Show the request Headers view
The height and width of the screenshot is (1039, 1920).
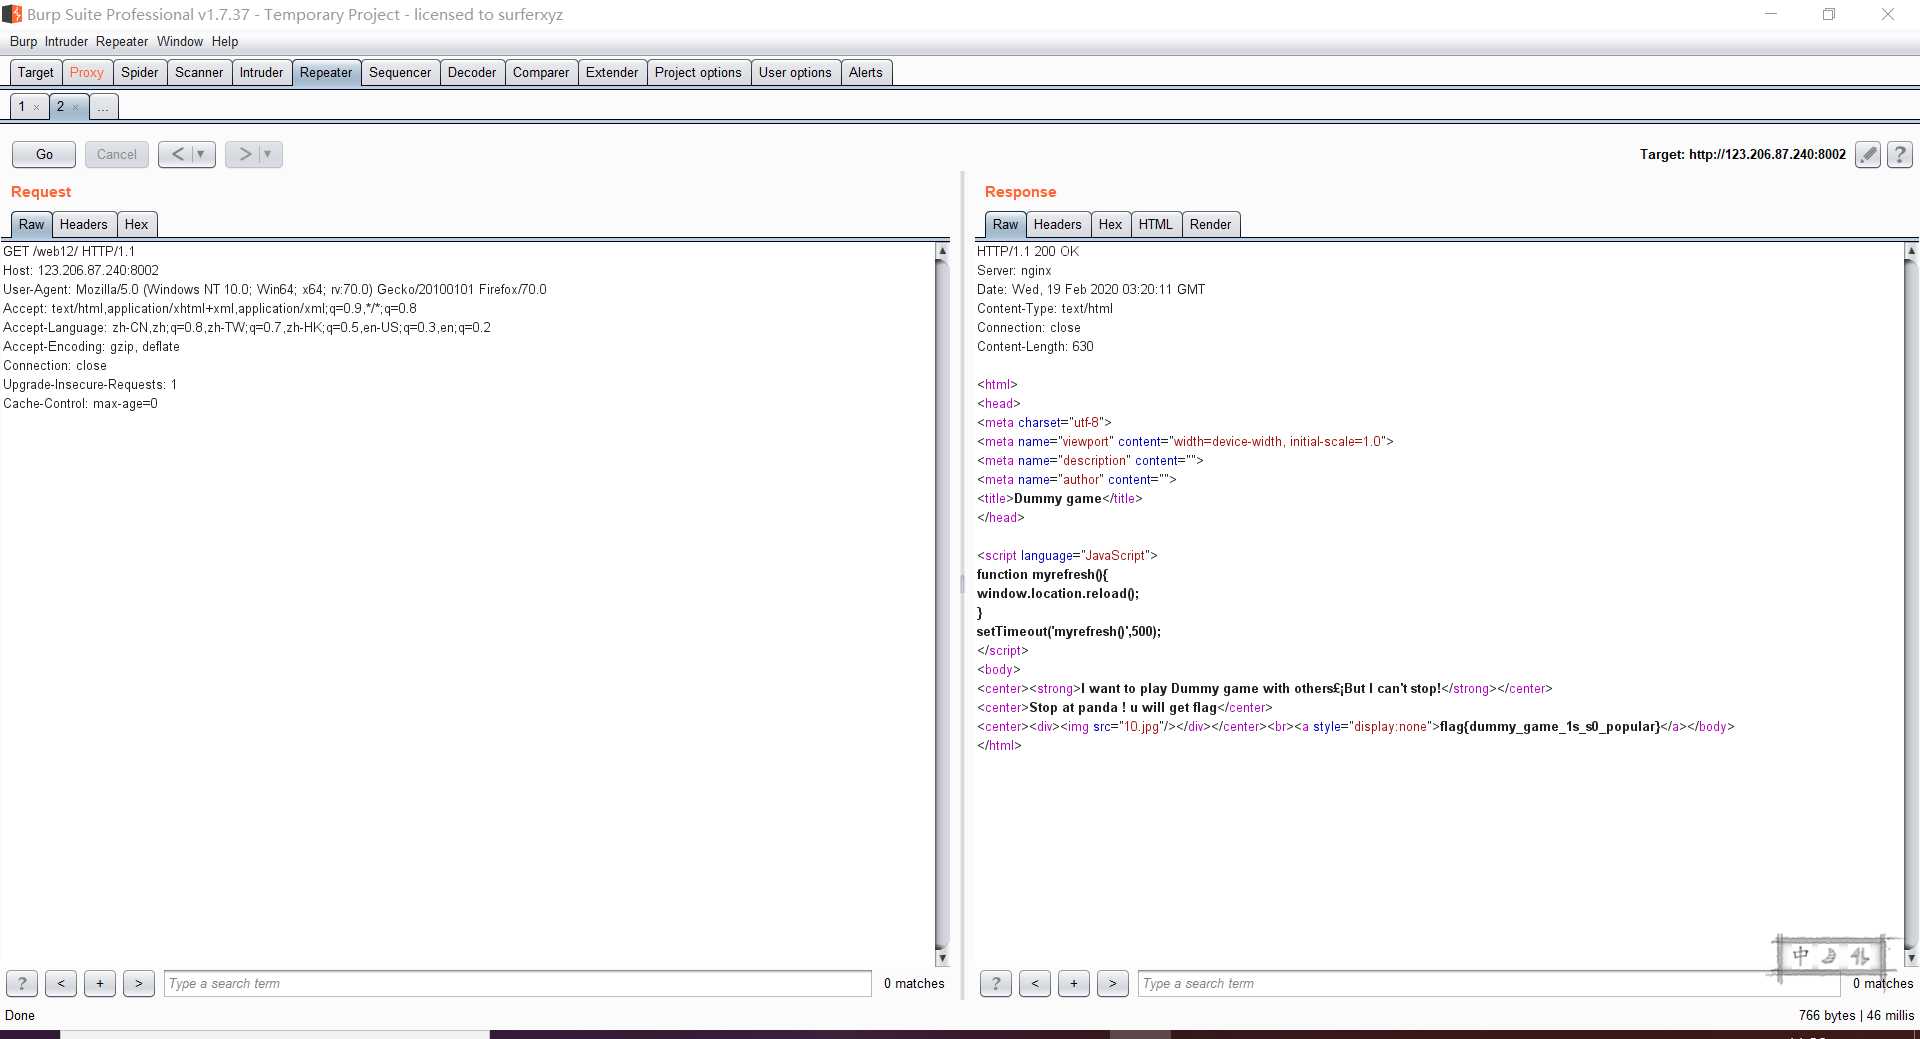tap(84, 224)
